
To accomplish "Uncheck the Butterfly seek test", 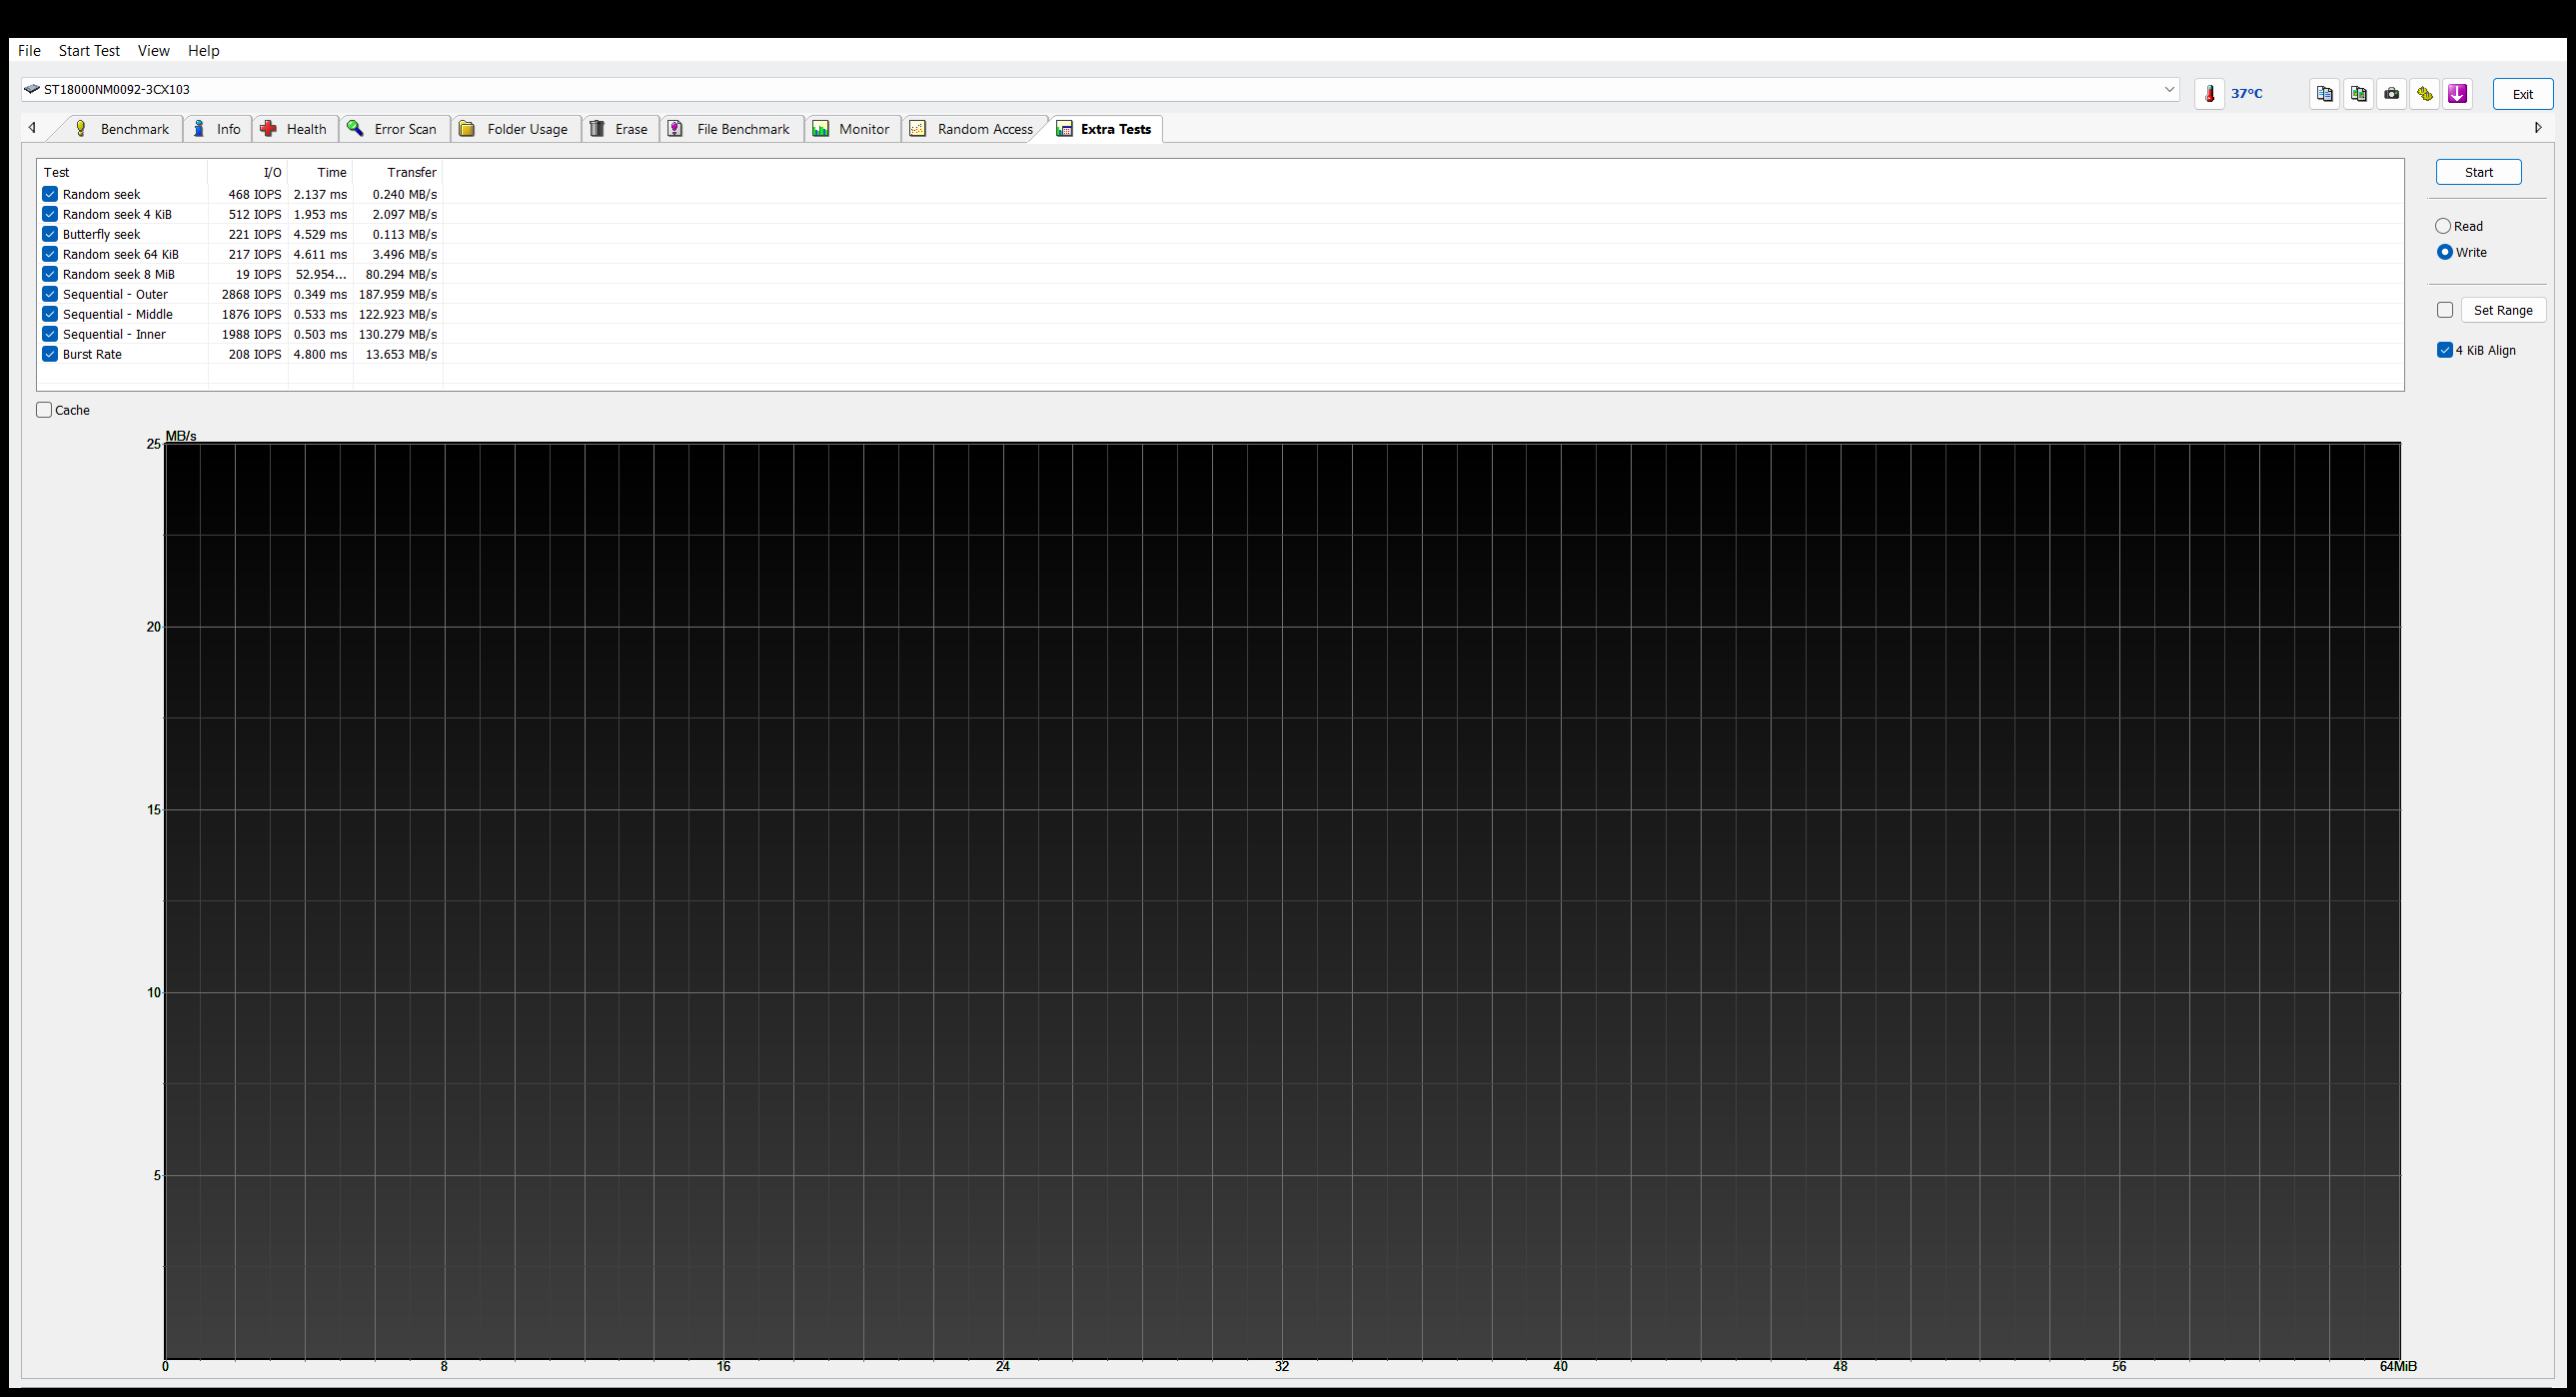I will point(50,234).
